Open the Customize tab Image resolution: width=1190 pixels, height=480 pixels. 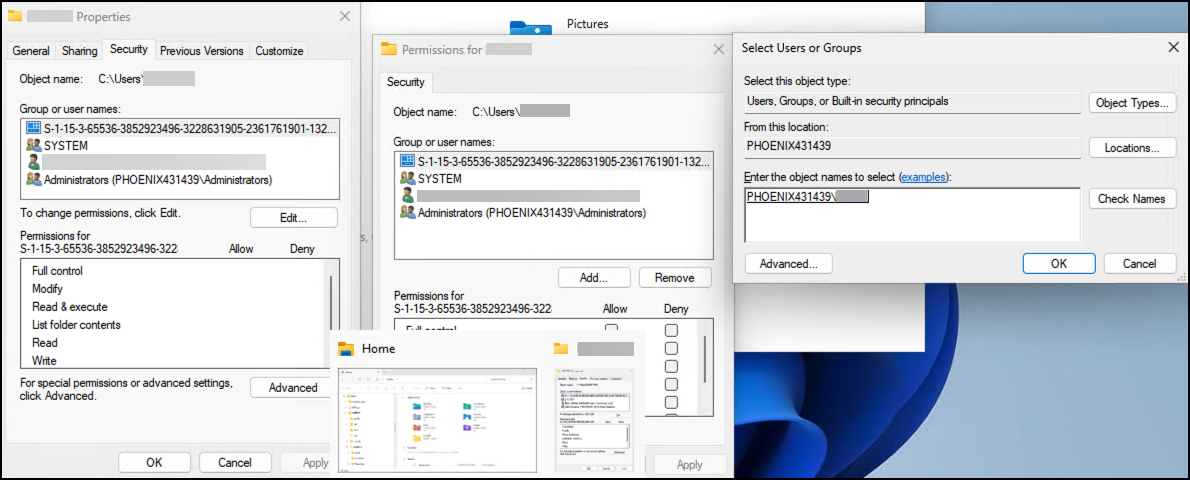[279, 51]
